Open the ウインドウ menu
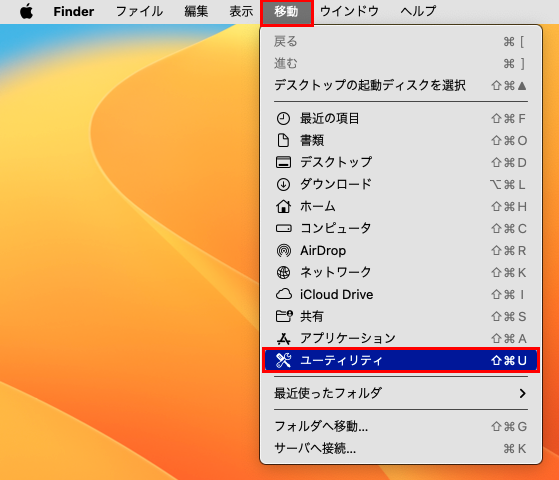 (x=349, y=11)
